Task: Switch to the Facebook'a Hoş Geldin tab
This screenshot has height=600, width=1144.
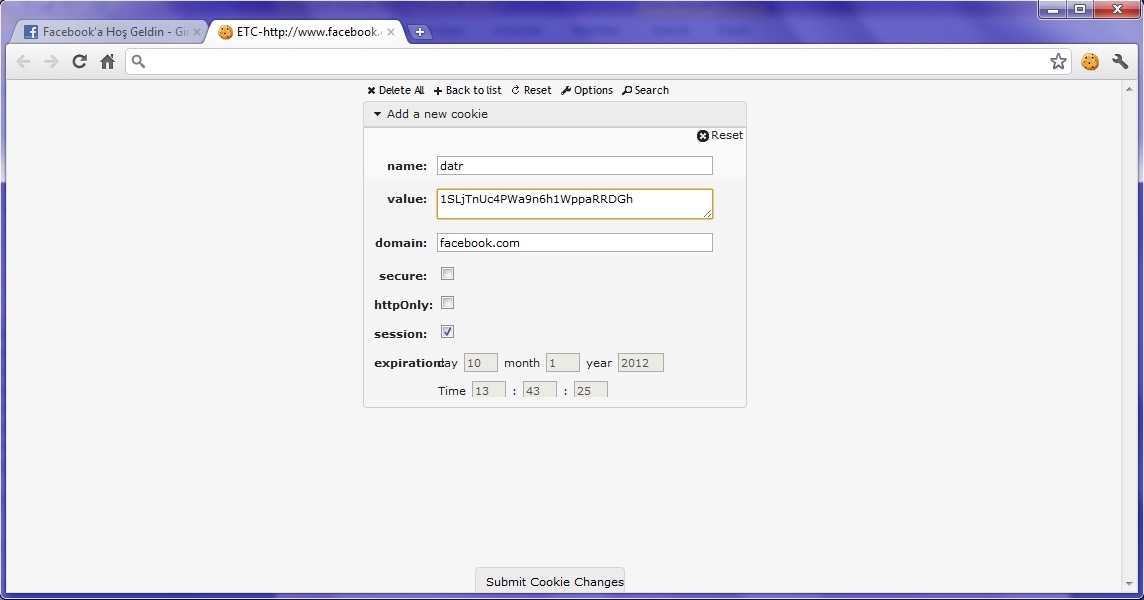Action: pyautogui.click(x=105, y=32)
